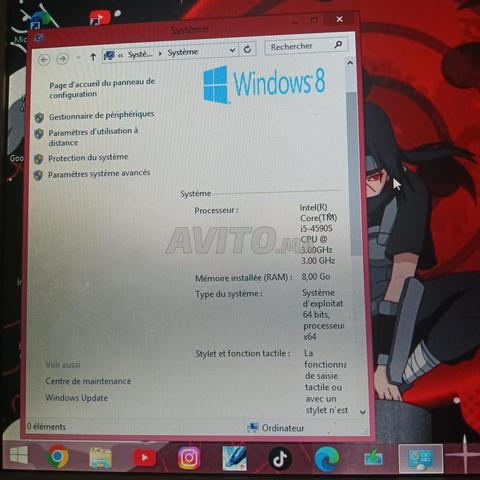Open Google Chrome from the taskbar
Image resolution: width=480 pixels, height=480 pixels.
coord(57,457)
